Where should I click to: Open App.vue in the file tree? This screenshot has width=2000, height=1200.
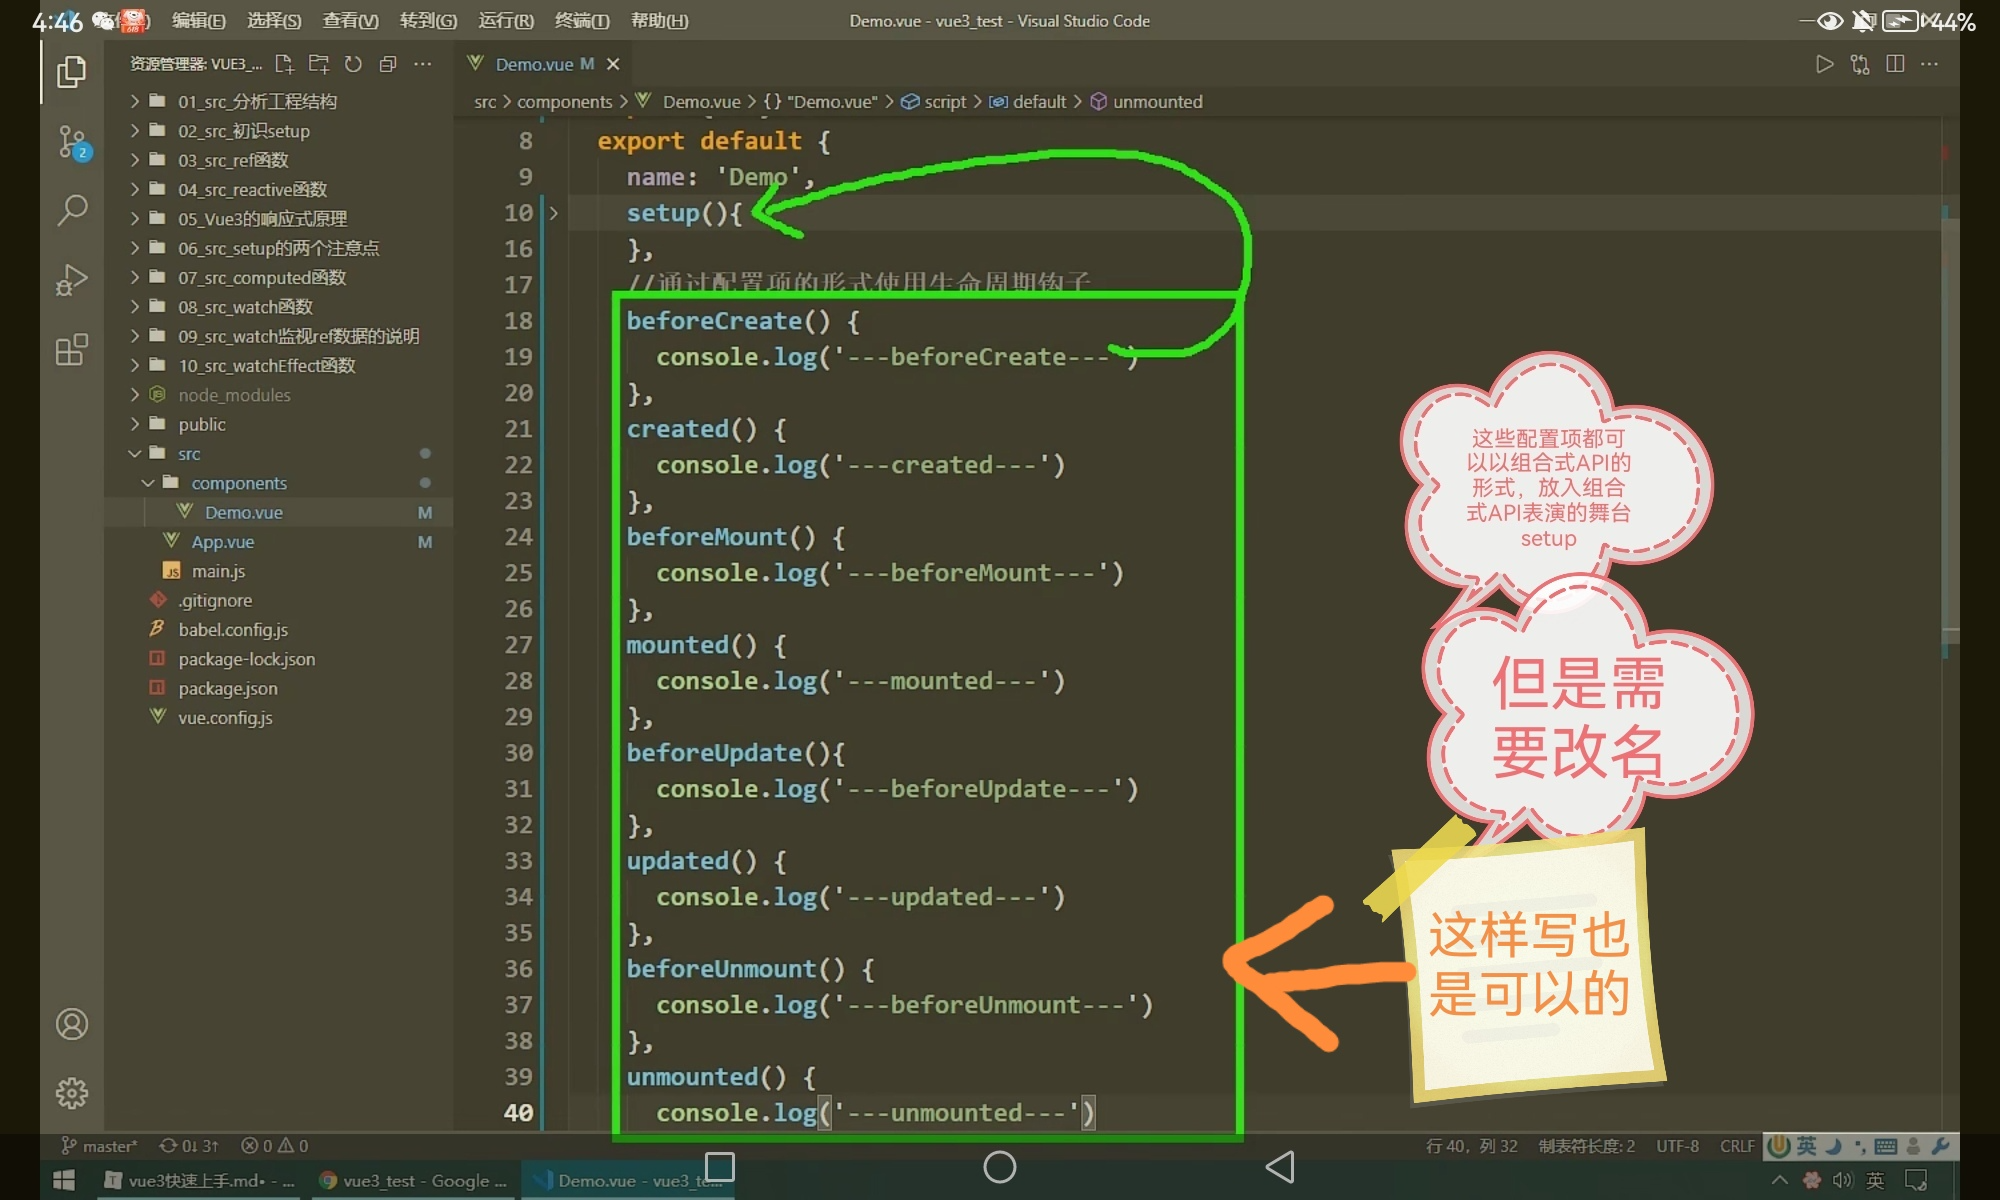(x=222, y=541)
